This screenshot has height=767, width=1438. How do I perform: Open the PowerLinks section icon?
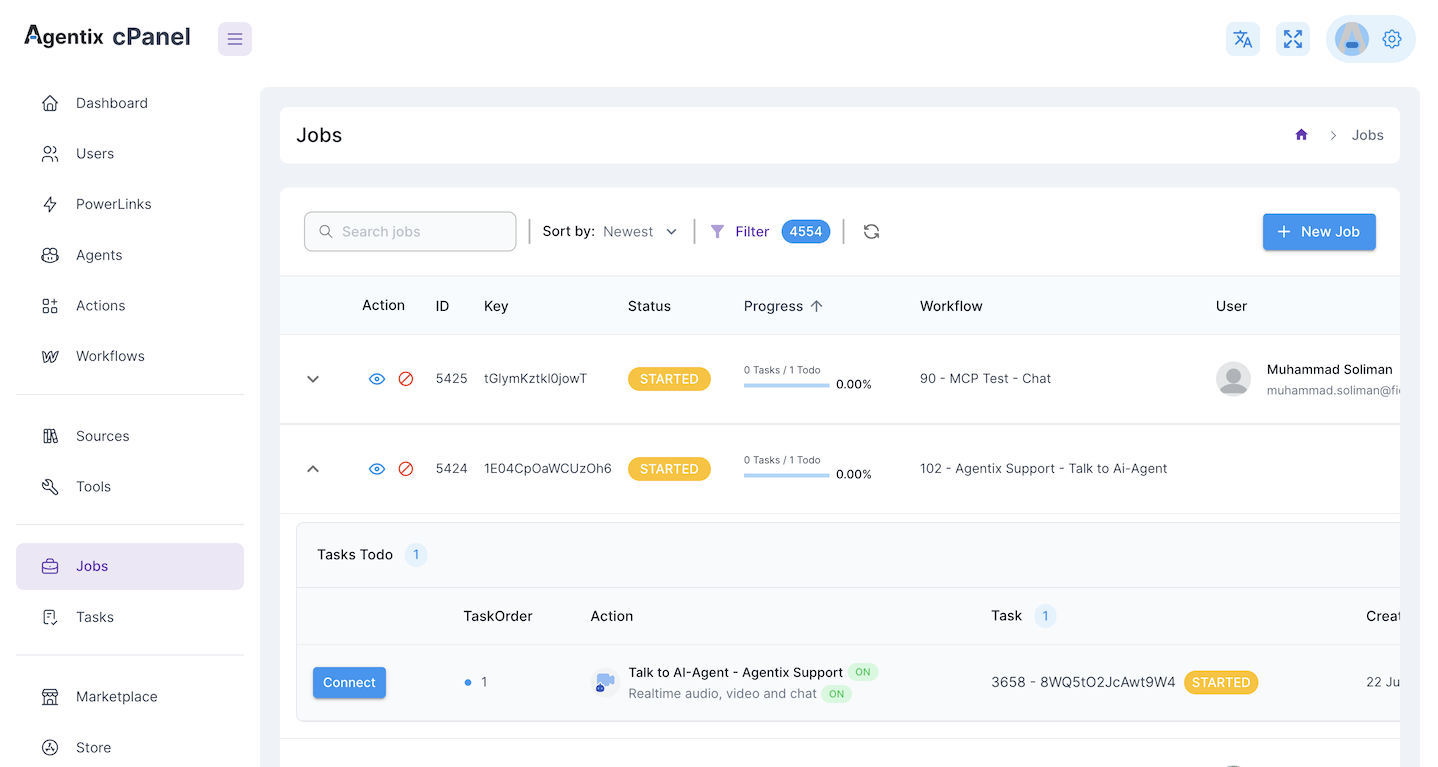click(50, 203)
